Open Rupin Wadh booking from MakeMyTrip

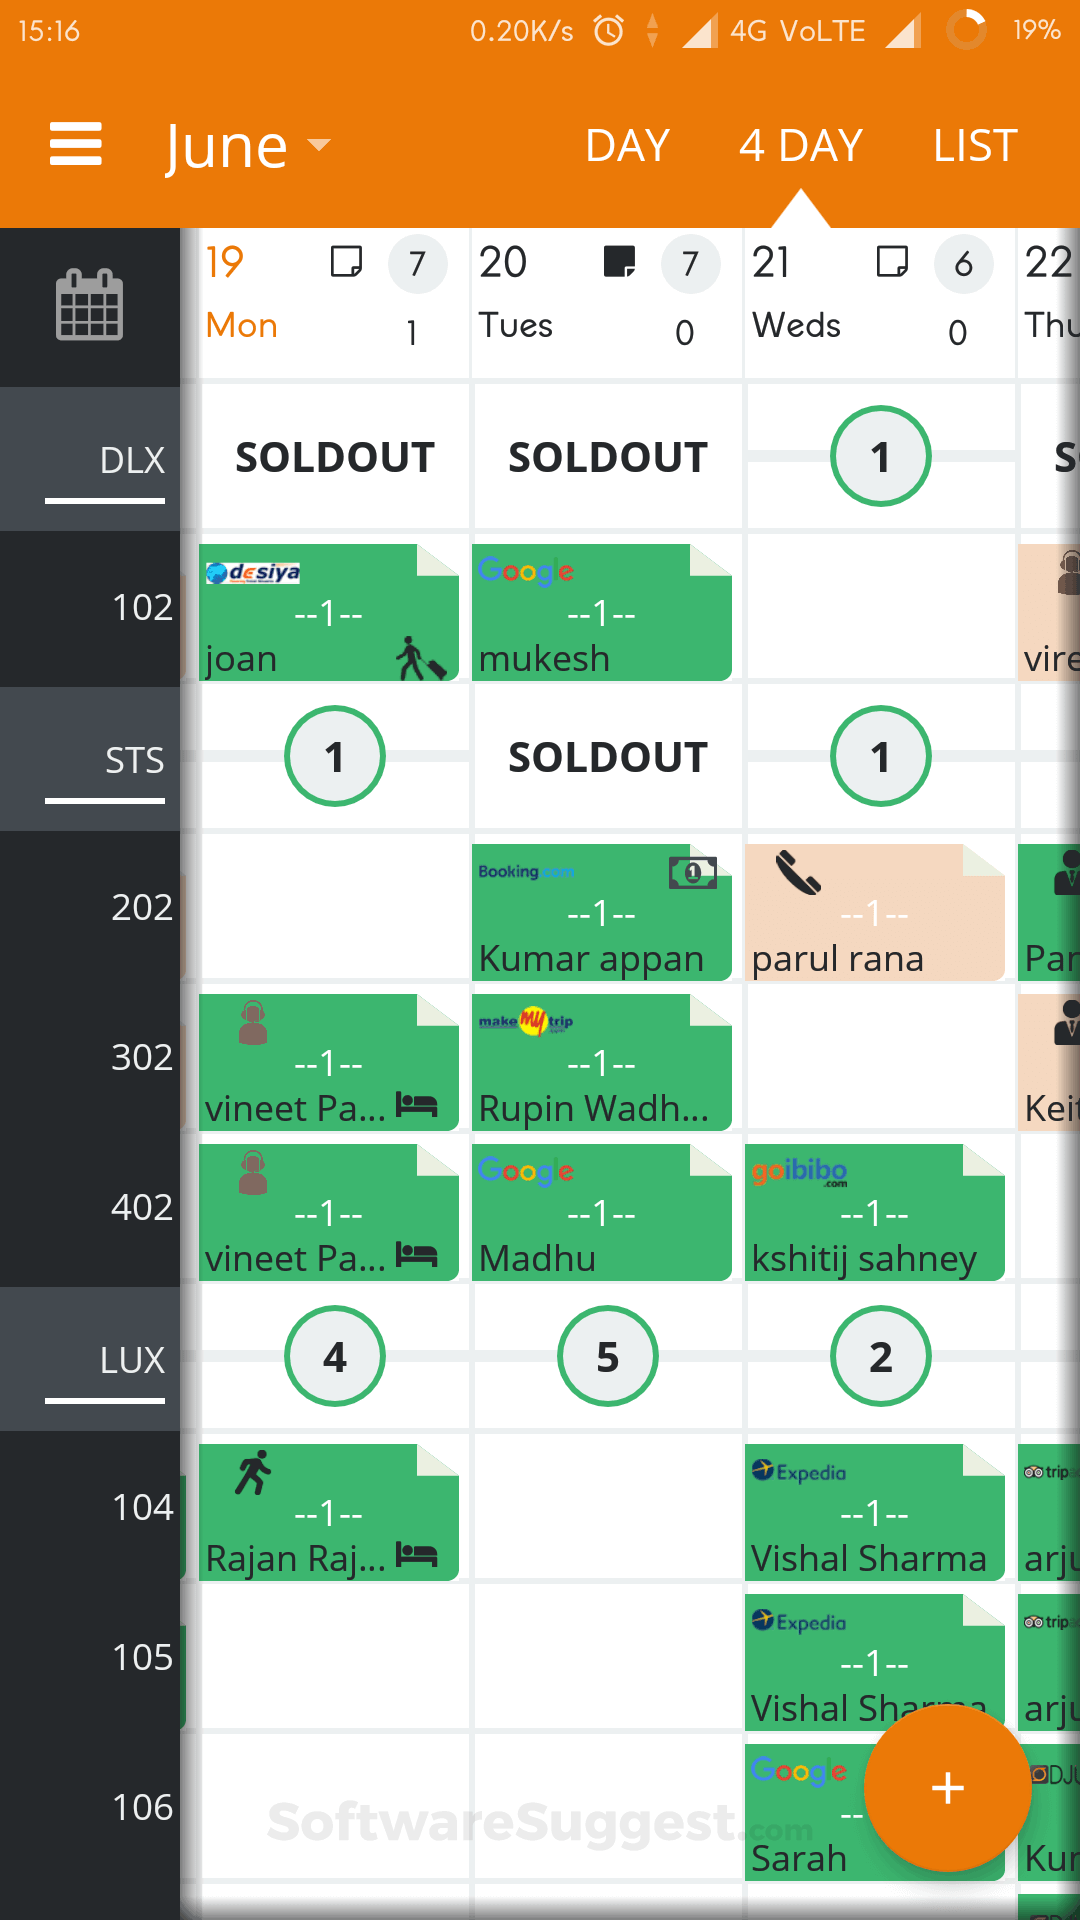tap(601, 1062)
